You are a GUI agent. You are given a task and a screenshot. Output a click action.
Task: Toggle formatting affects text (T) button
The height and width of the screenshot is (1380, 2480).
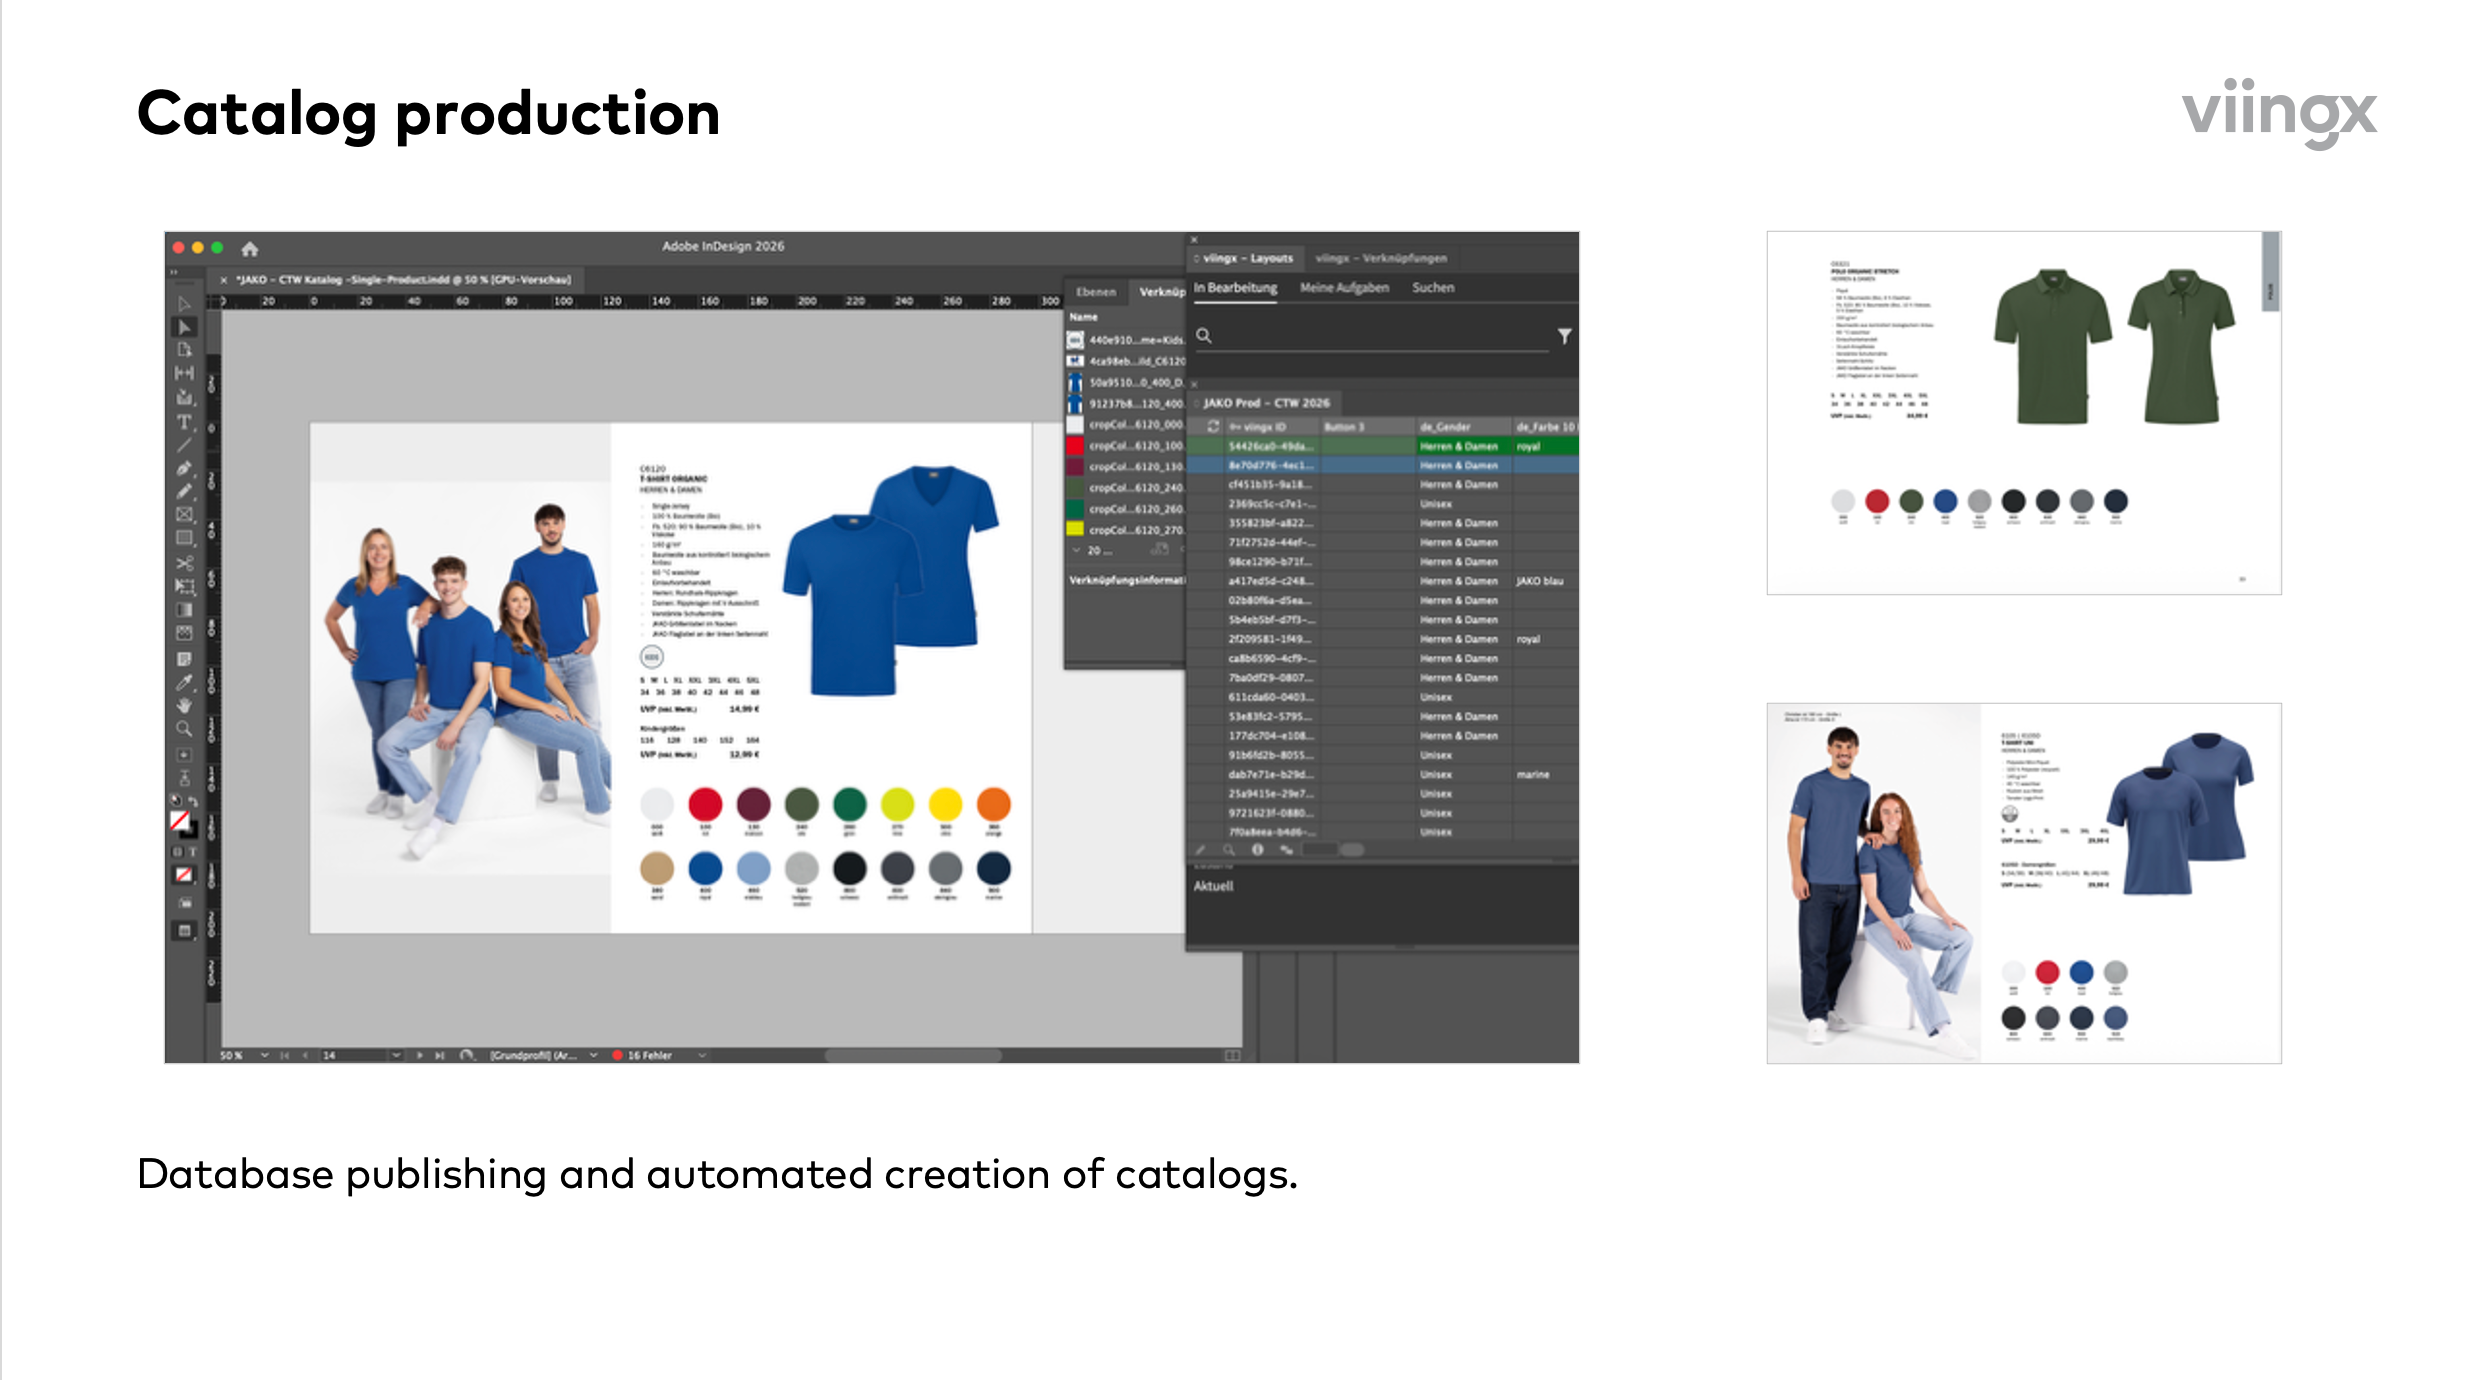click(x=192, y=852)
